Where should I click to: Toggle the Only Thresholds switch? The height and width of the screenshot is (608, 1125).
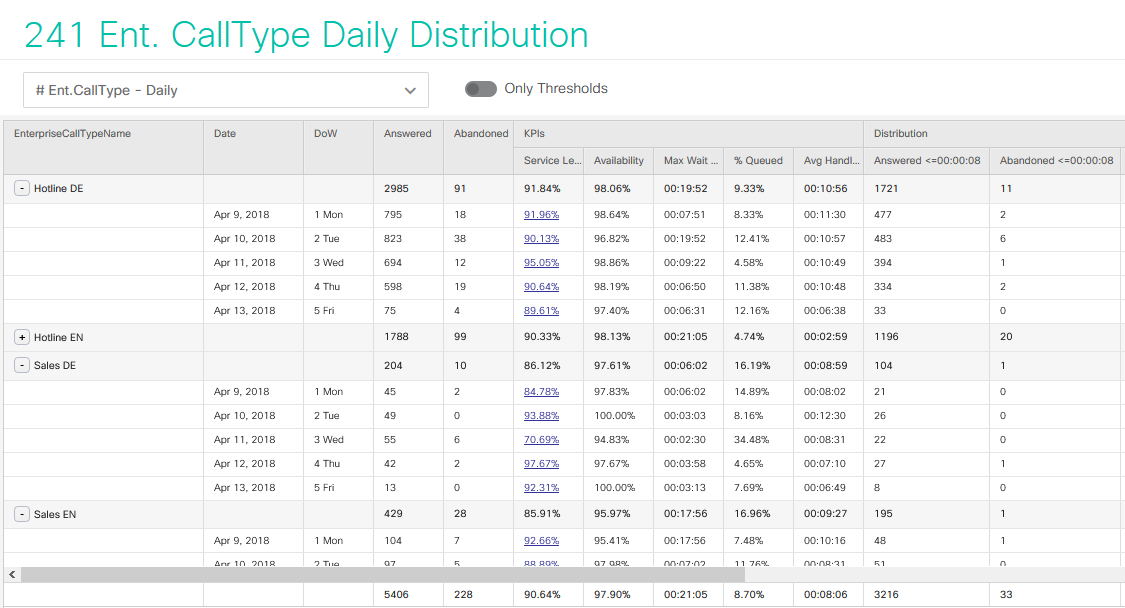[481, 89]
